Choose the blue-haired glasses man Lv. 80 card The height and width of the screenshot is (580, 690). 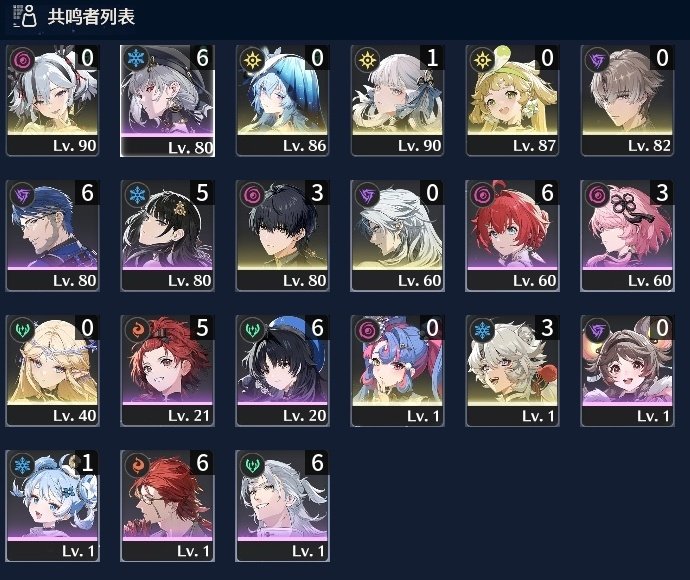click(x=53, y=235)
